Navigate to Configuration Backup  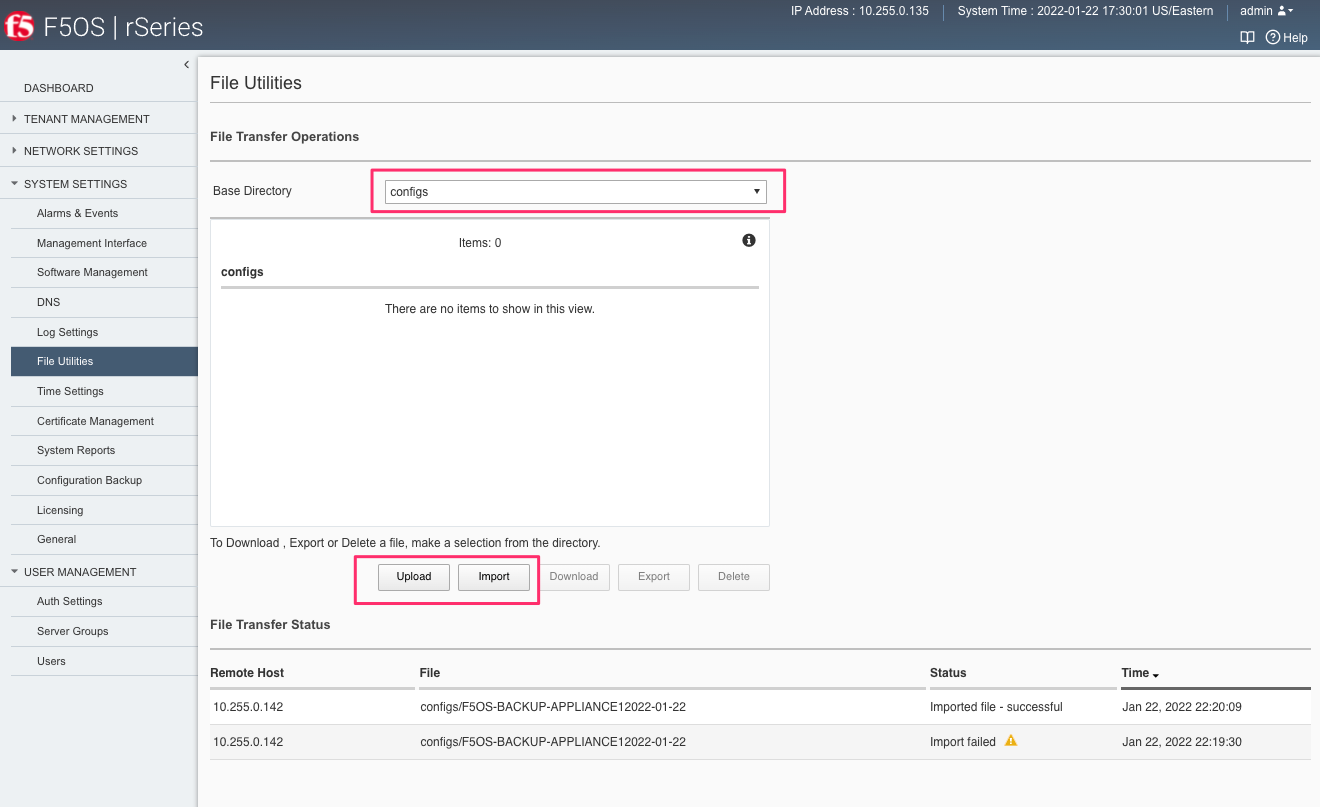(x=104, y=480)
